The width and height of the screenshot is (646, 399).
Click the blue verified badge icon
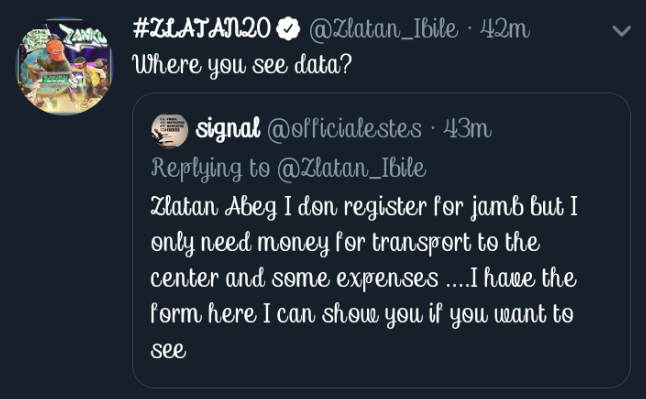click(288, 28)
